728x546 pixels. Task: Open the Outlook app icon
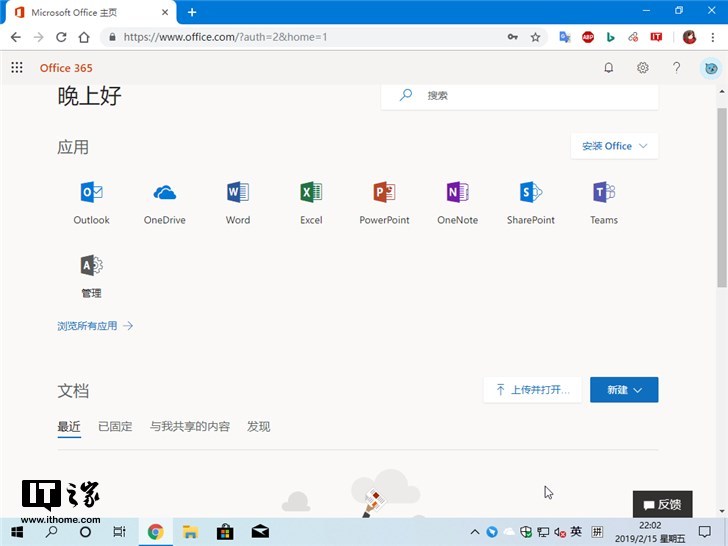click(91, 193)
